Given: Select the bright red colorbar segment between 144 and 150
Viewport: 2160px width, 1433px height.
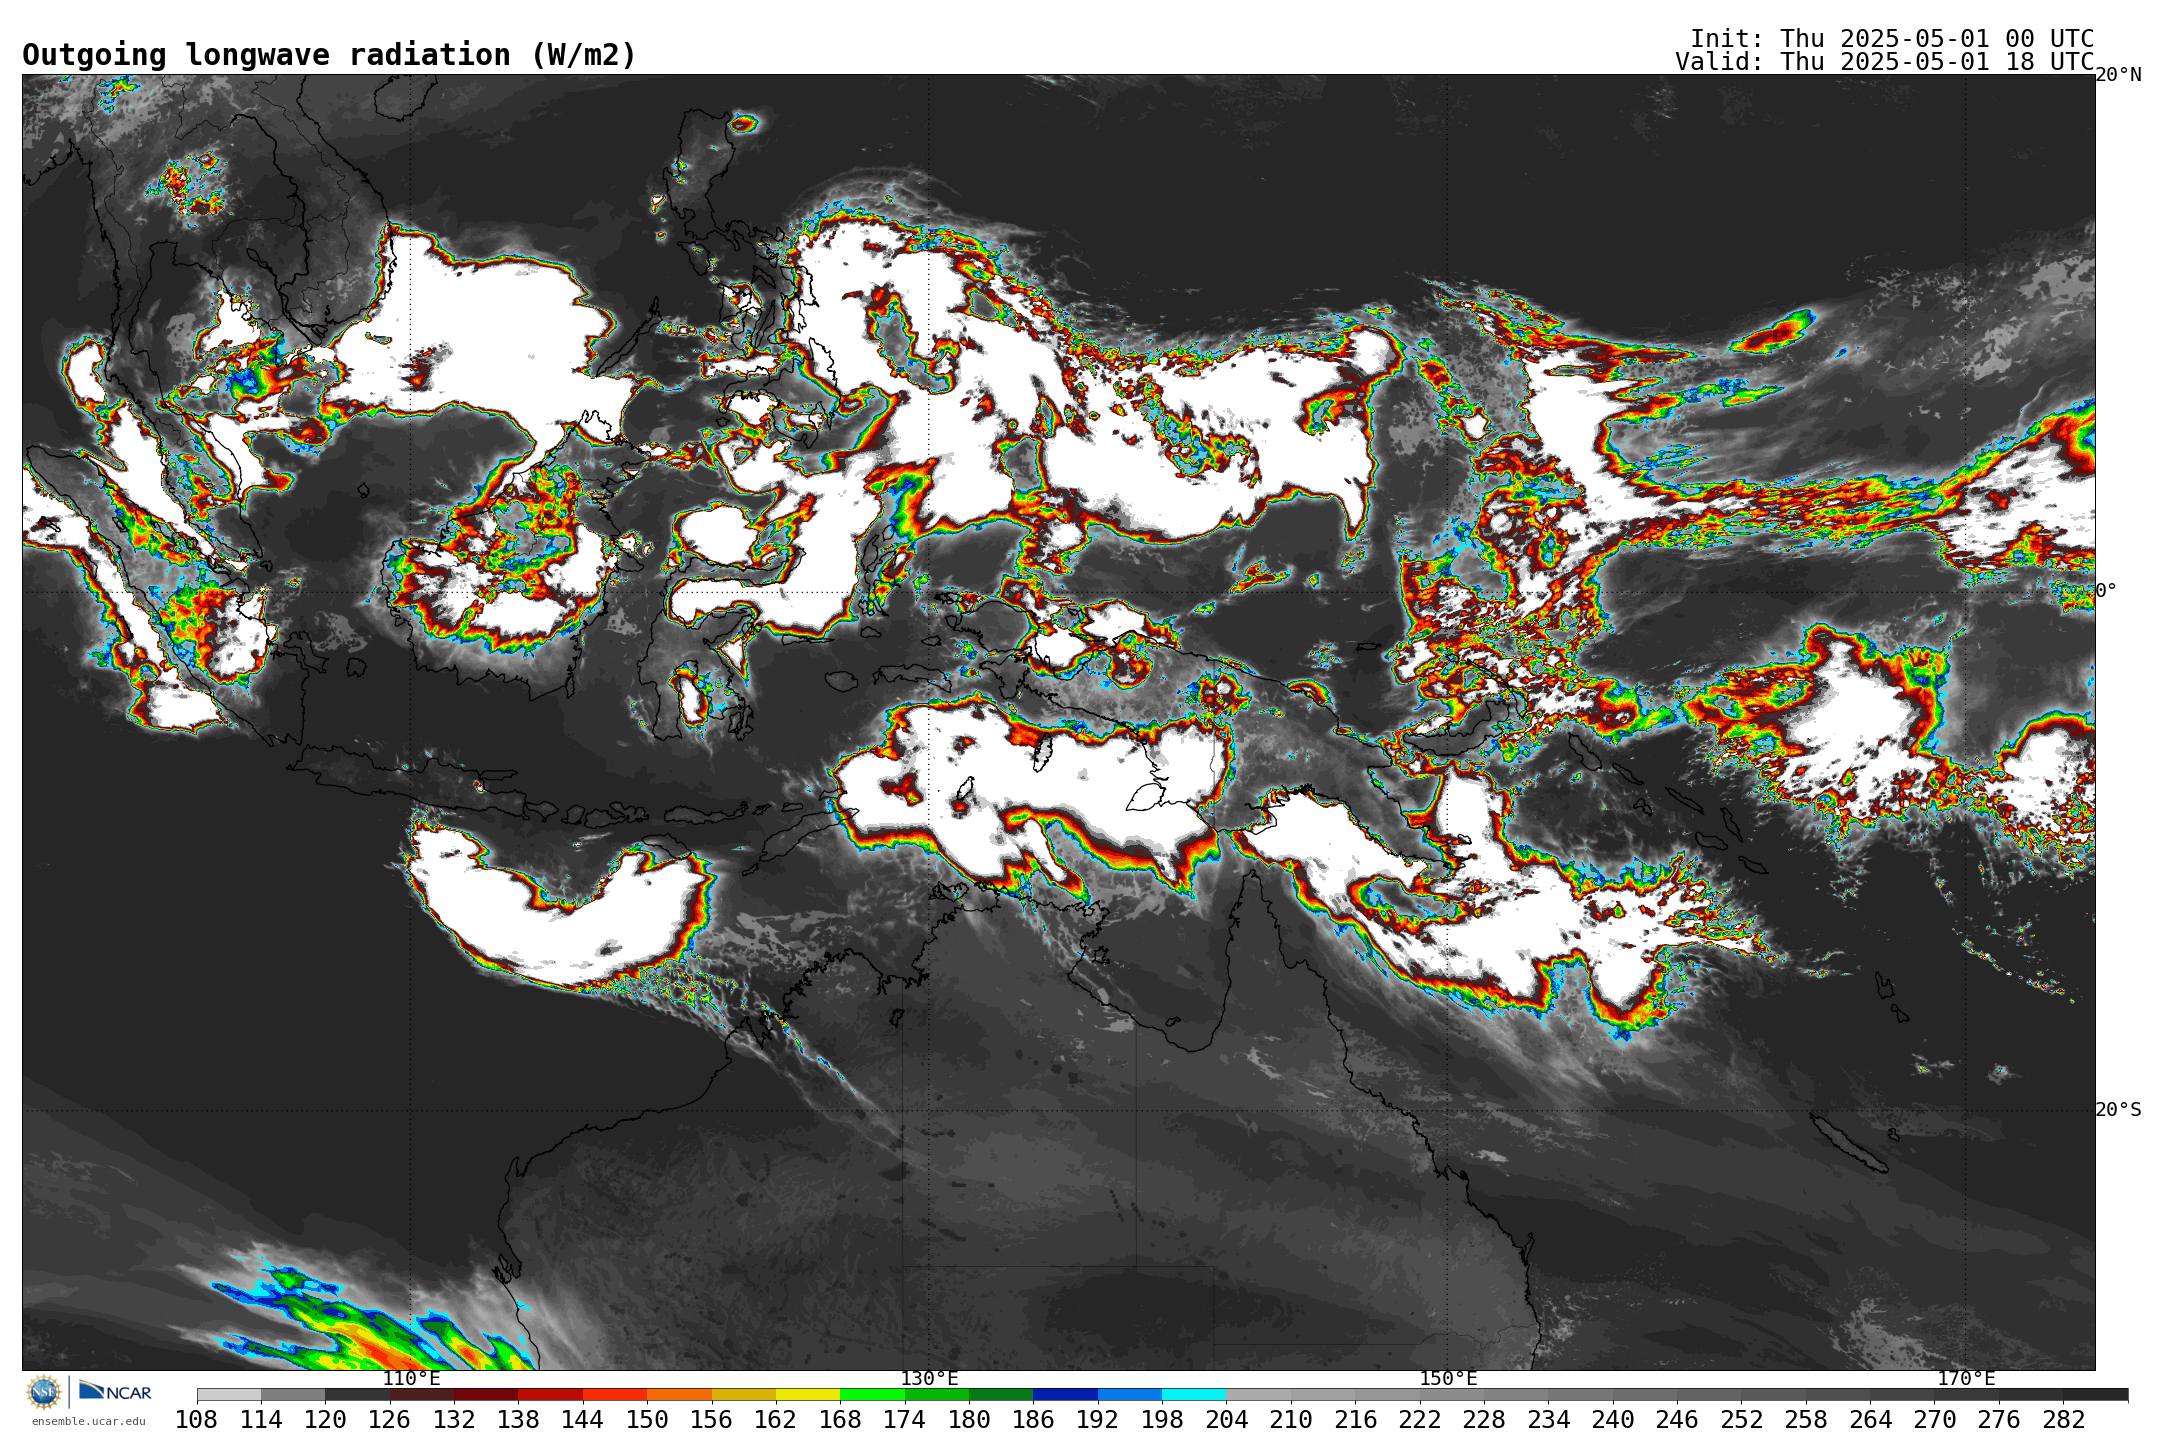Looking at the screenshot, I should 615,1394.
